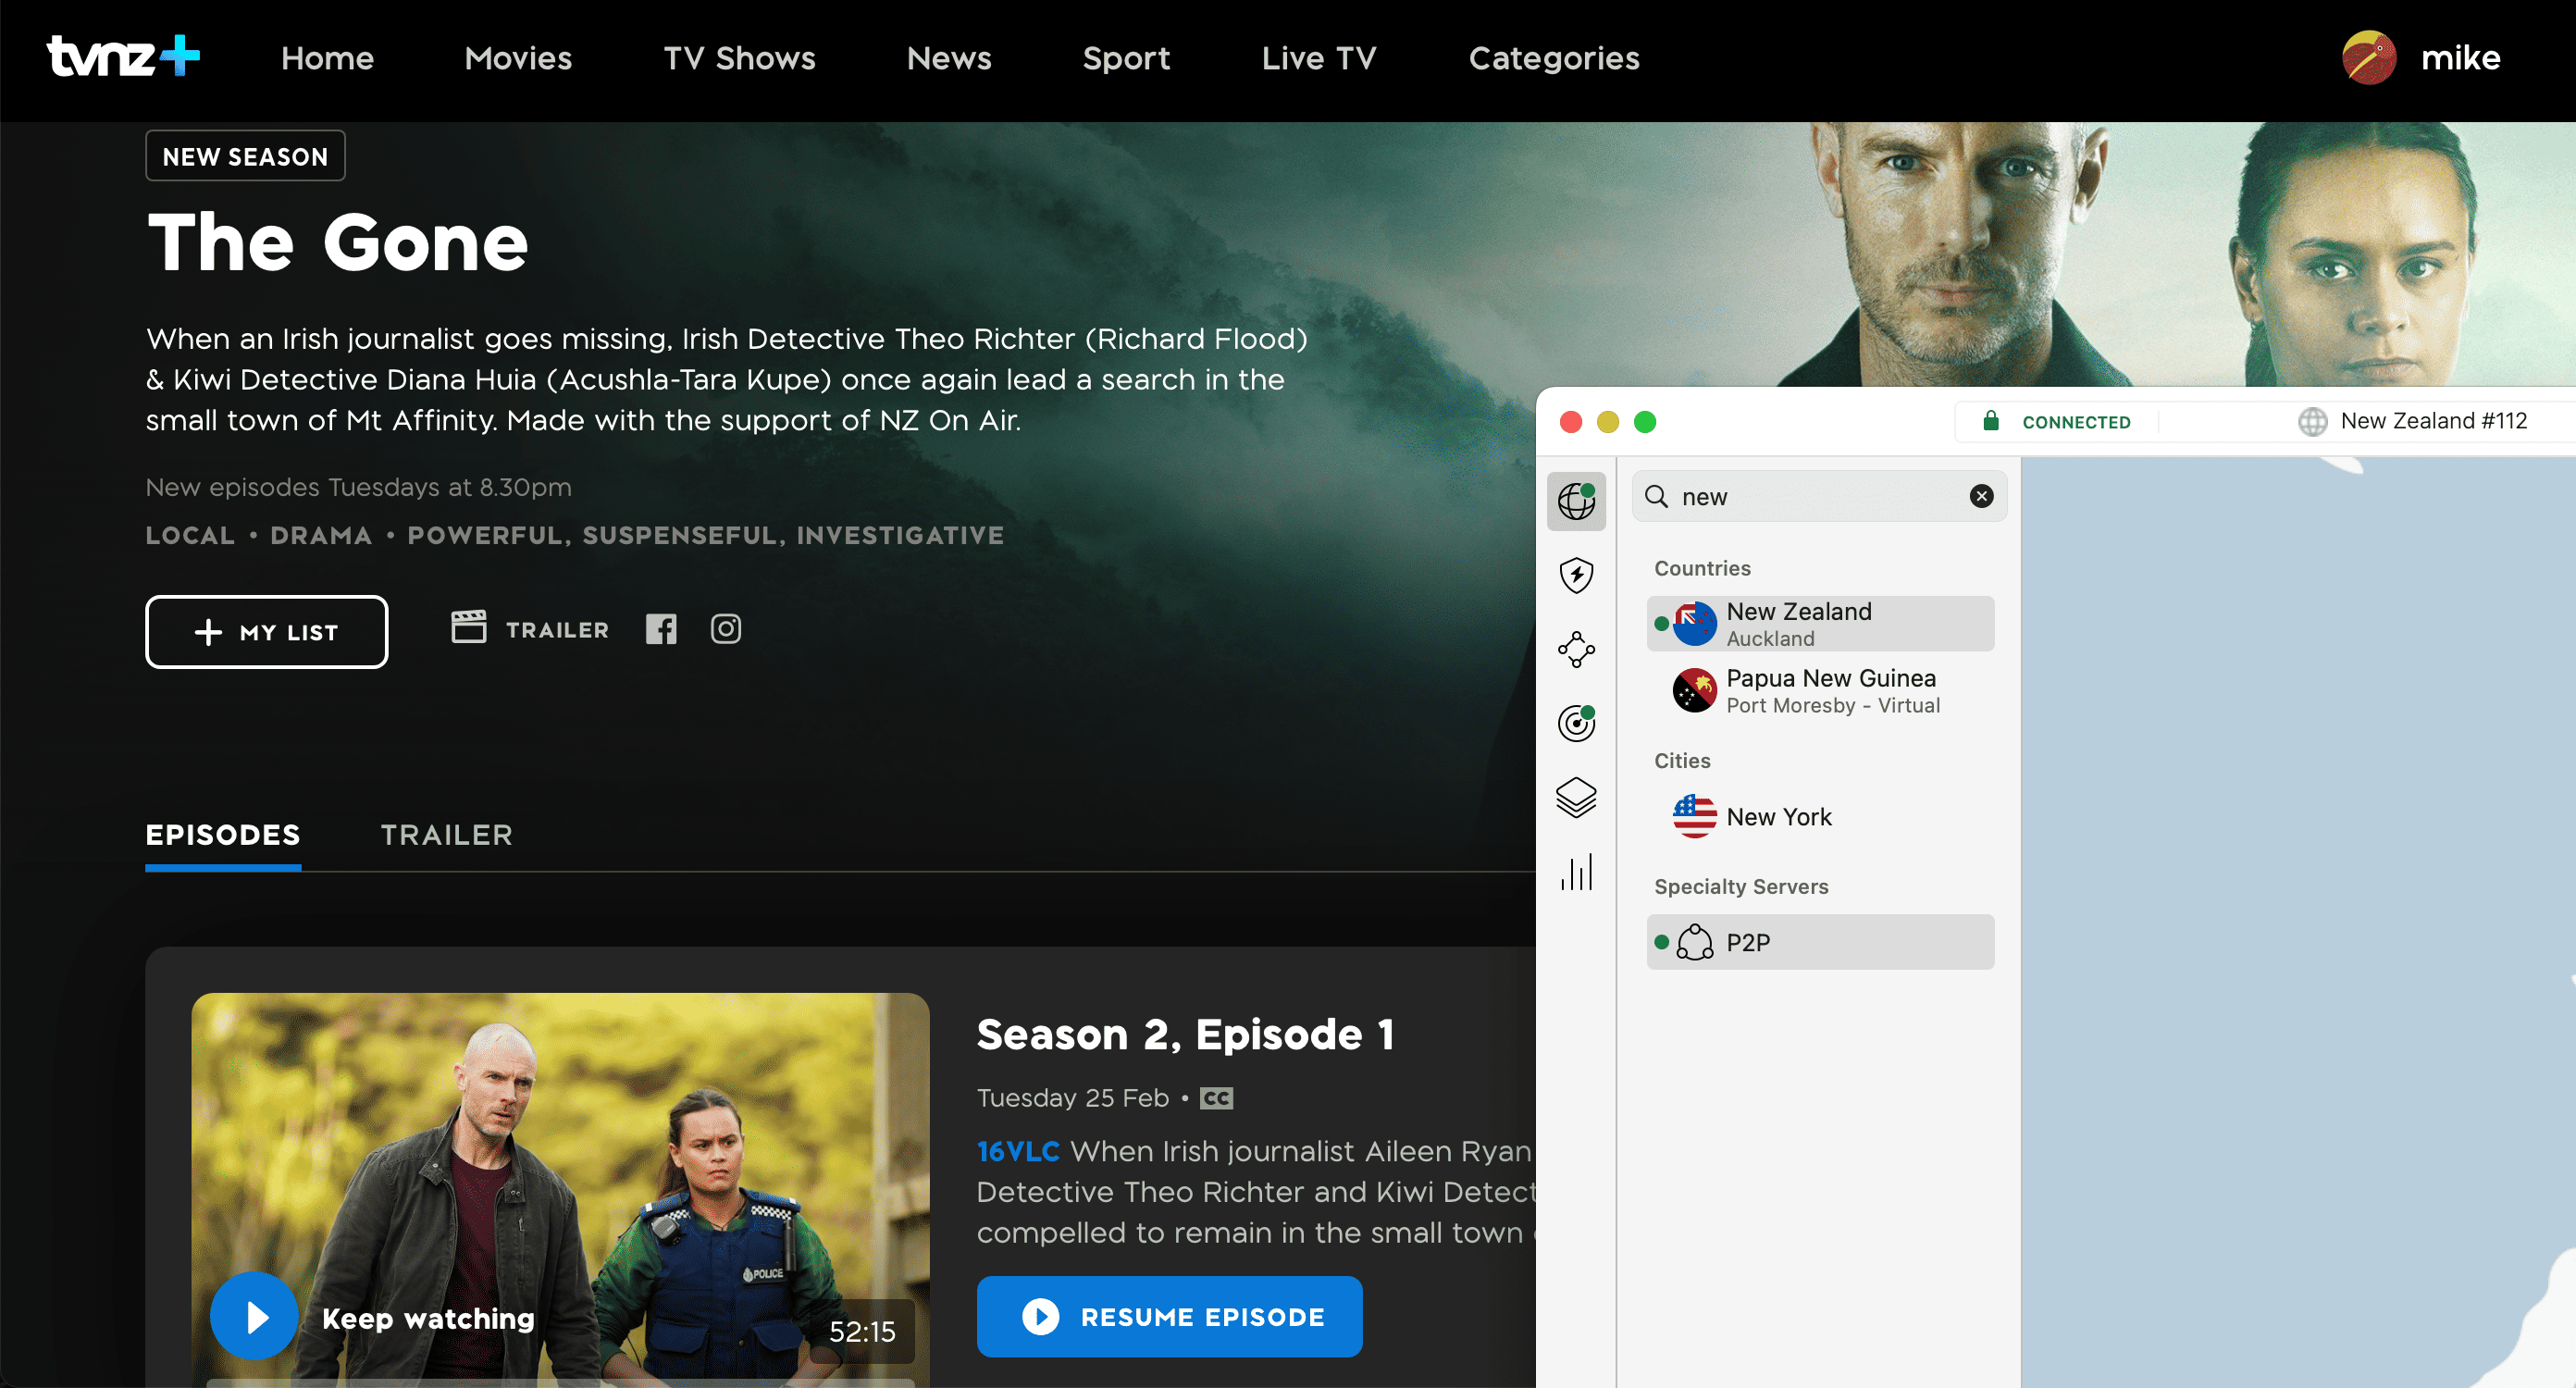Switch connection to Papua New Guinea
The height and width of the screenshot is (1388, 2576).
click(x=1819, y=690)
